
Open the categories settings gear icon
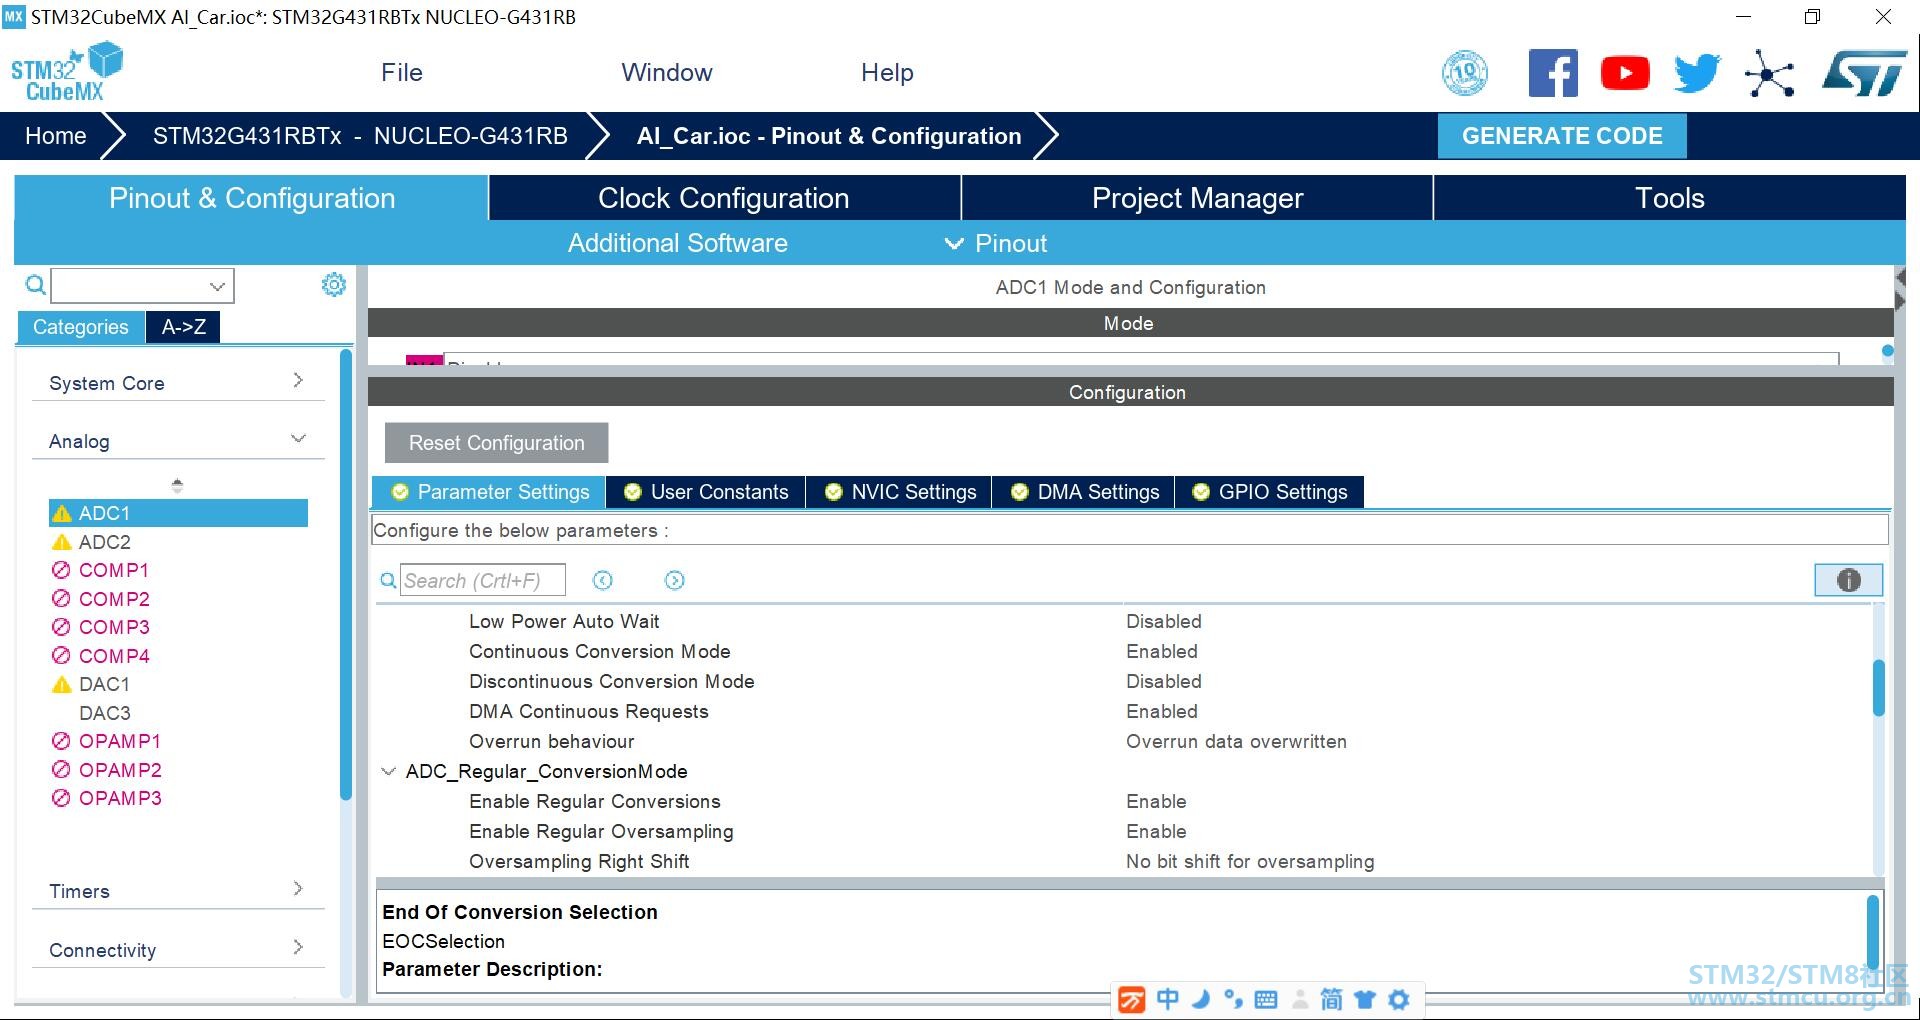(x=334, y=285)
